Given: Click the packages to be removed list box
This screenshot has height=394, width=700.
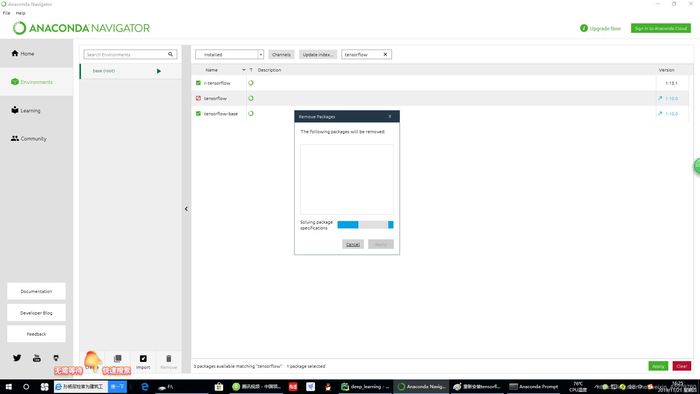Looking at the screenshot, I should (x=347, y=179).
